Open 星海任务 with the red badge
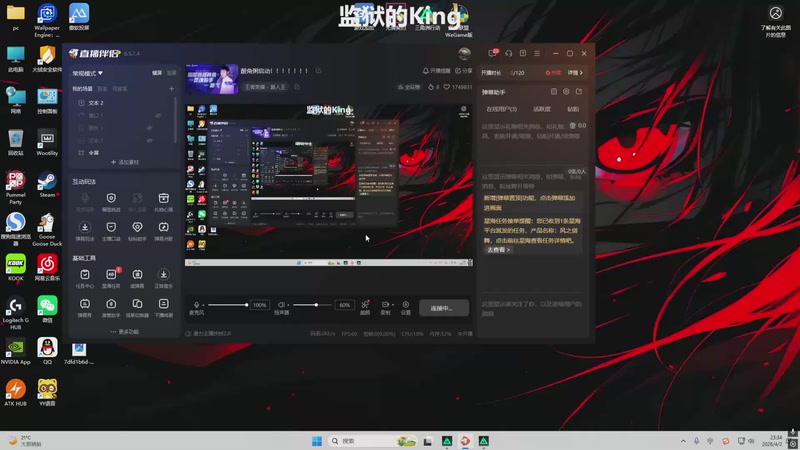Image resolution: width=800 pixels, height=450 pixels. pyautogui.click(x=111, y=279)
